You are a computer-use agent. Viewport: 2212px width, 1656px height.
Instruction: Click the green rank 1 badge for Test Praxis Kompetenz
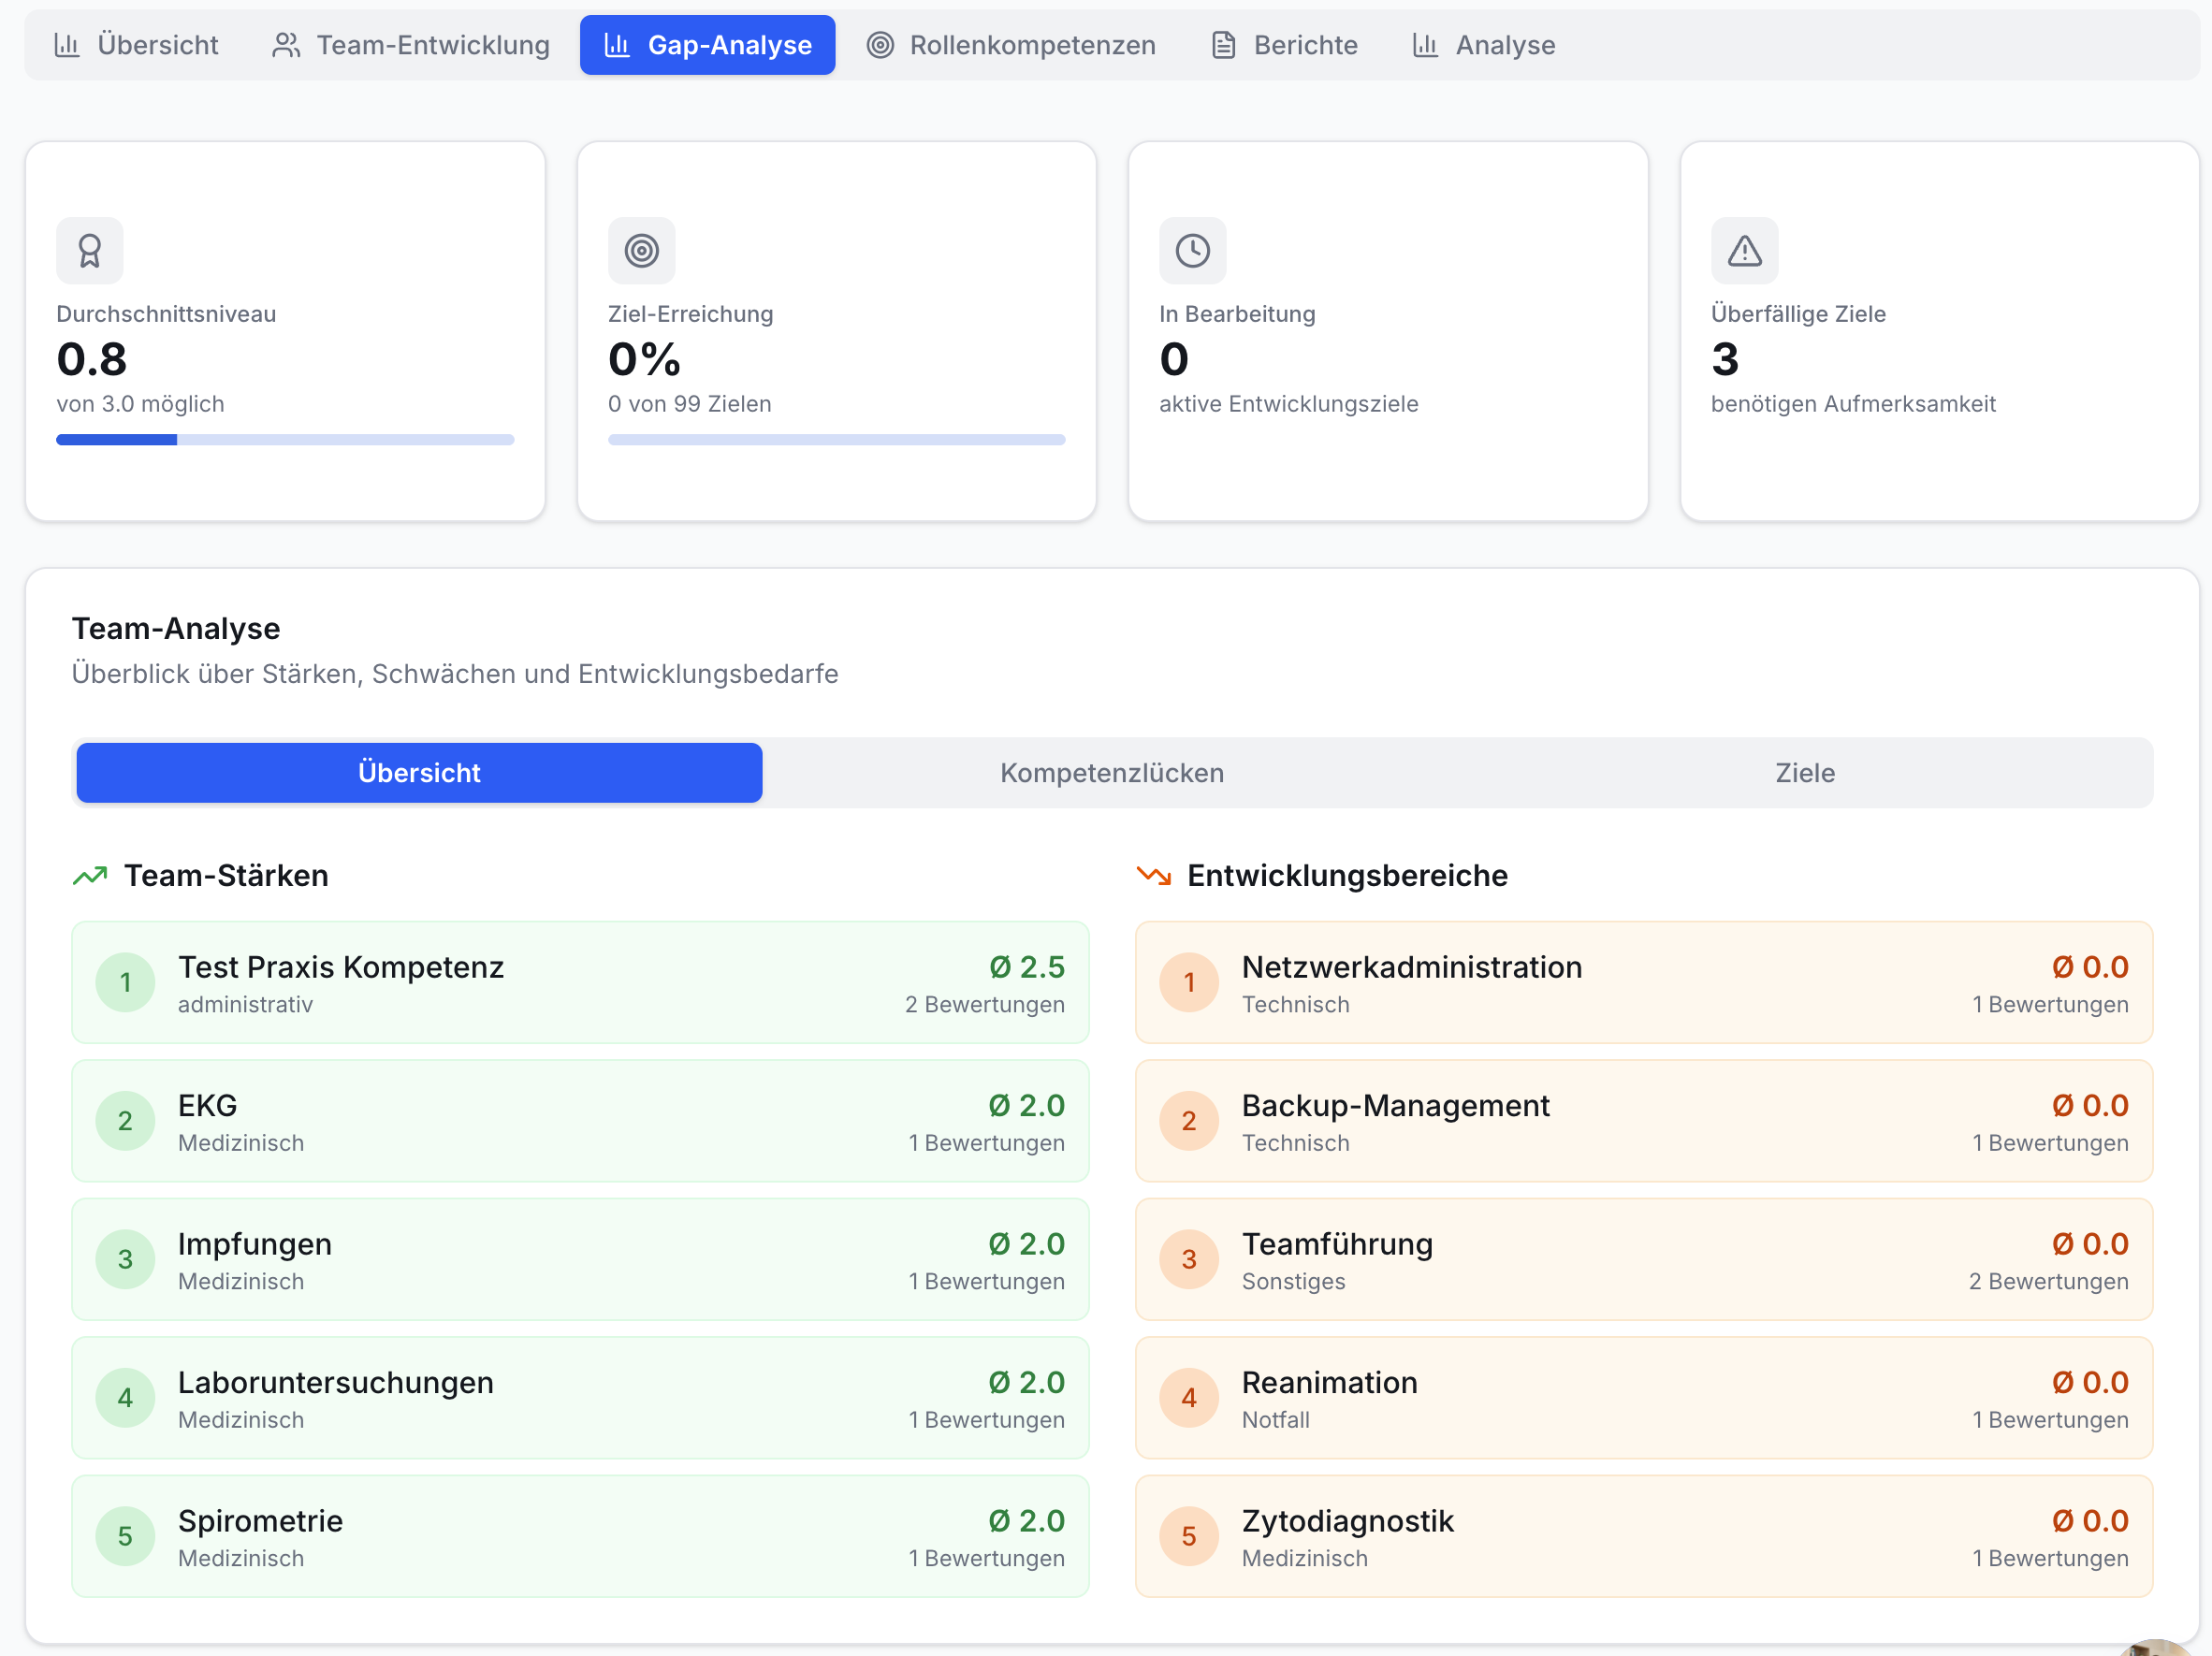125,982
